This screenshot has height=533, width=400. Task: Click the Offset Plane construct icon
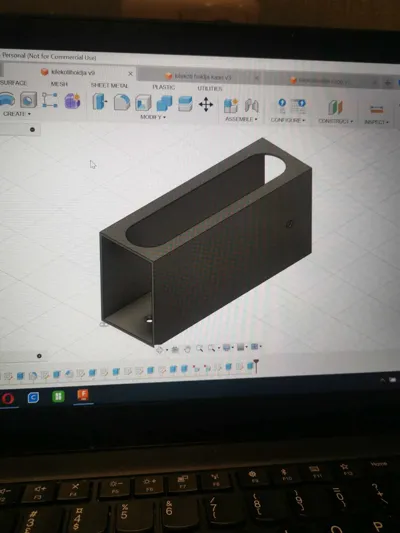click(335, 108)
